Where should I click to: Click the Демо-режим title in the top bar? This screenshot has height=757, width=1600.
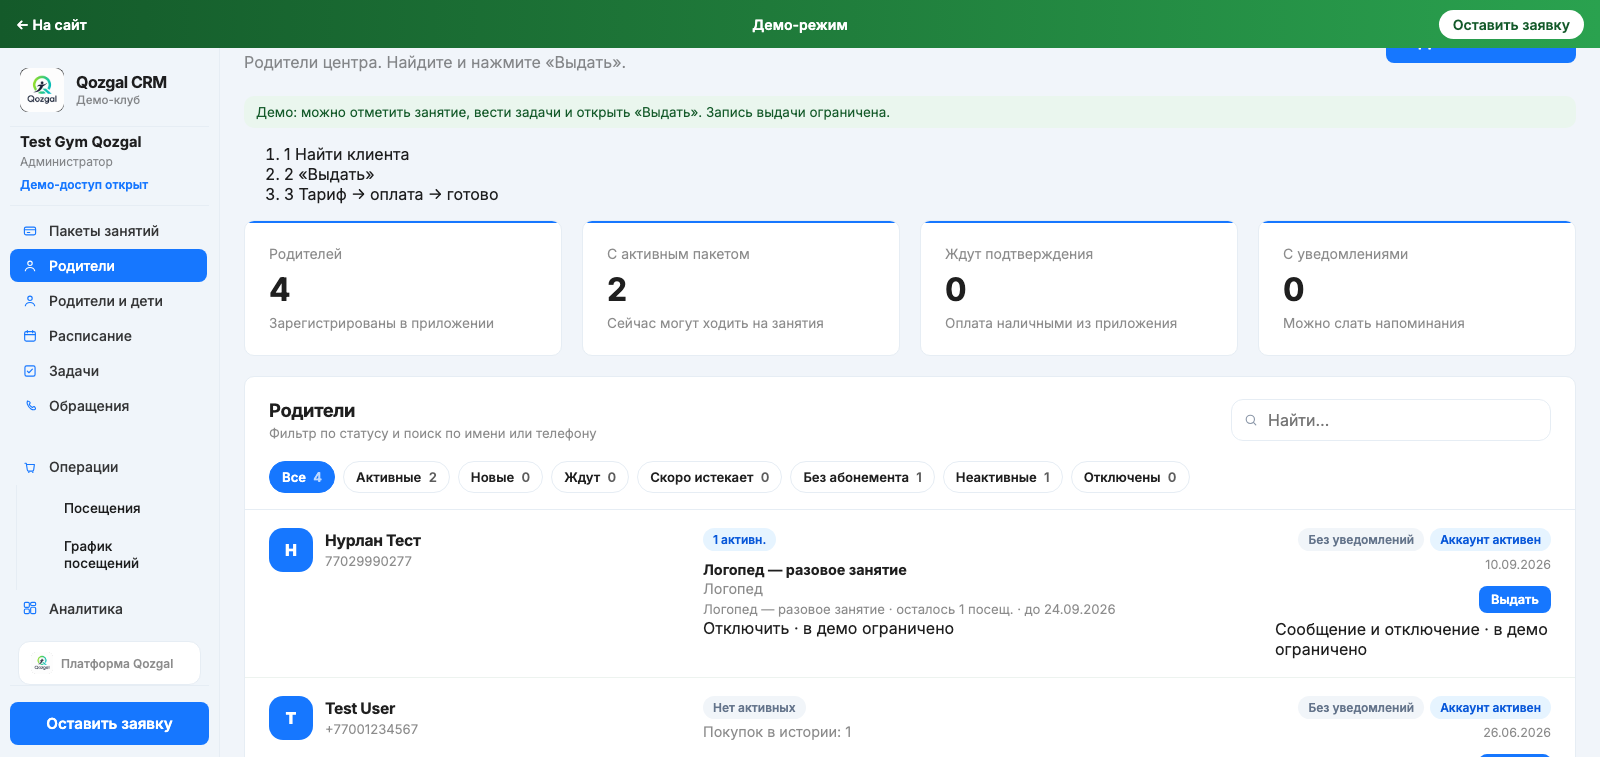800,25
